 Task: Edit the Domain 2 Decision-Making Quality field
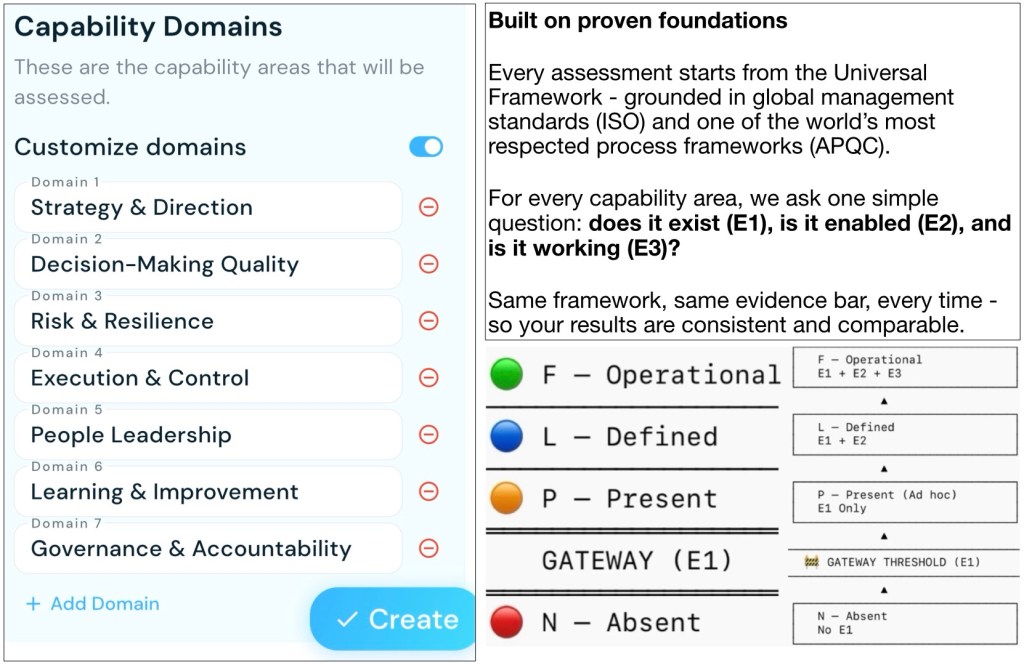tap(208, 264)
